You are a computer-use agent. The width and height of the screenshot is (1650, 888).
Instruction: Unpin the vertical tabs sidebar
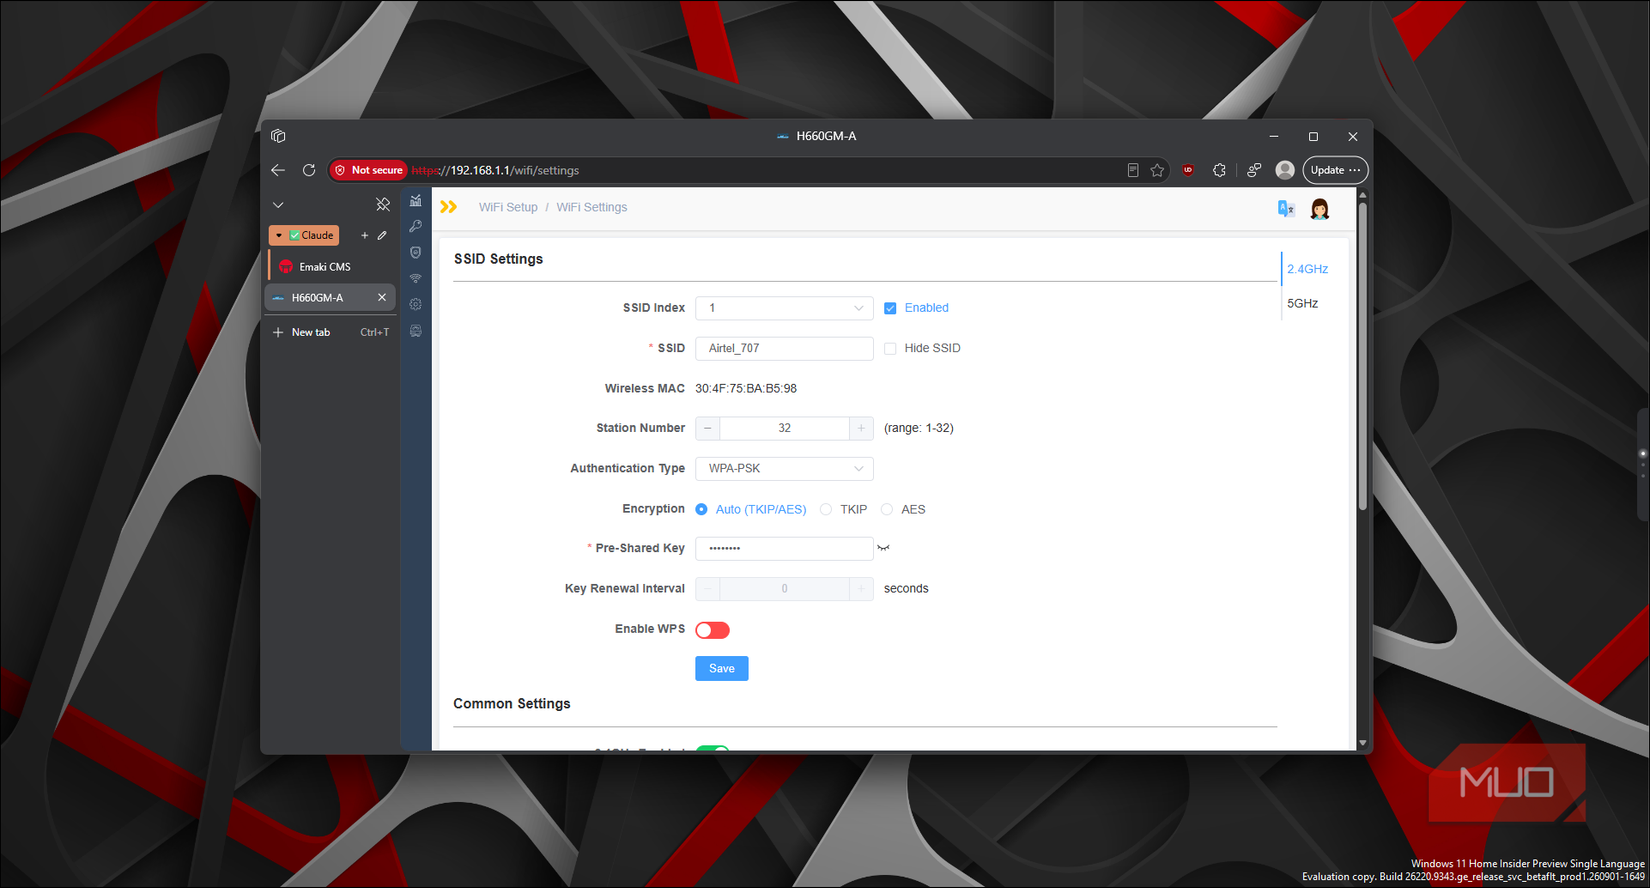pyautogui.click(x=383, y=205)
